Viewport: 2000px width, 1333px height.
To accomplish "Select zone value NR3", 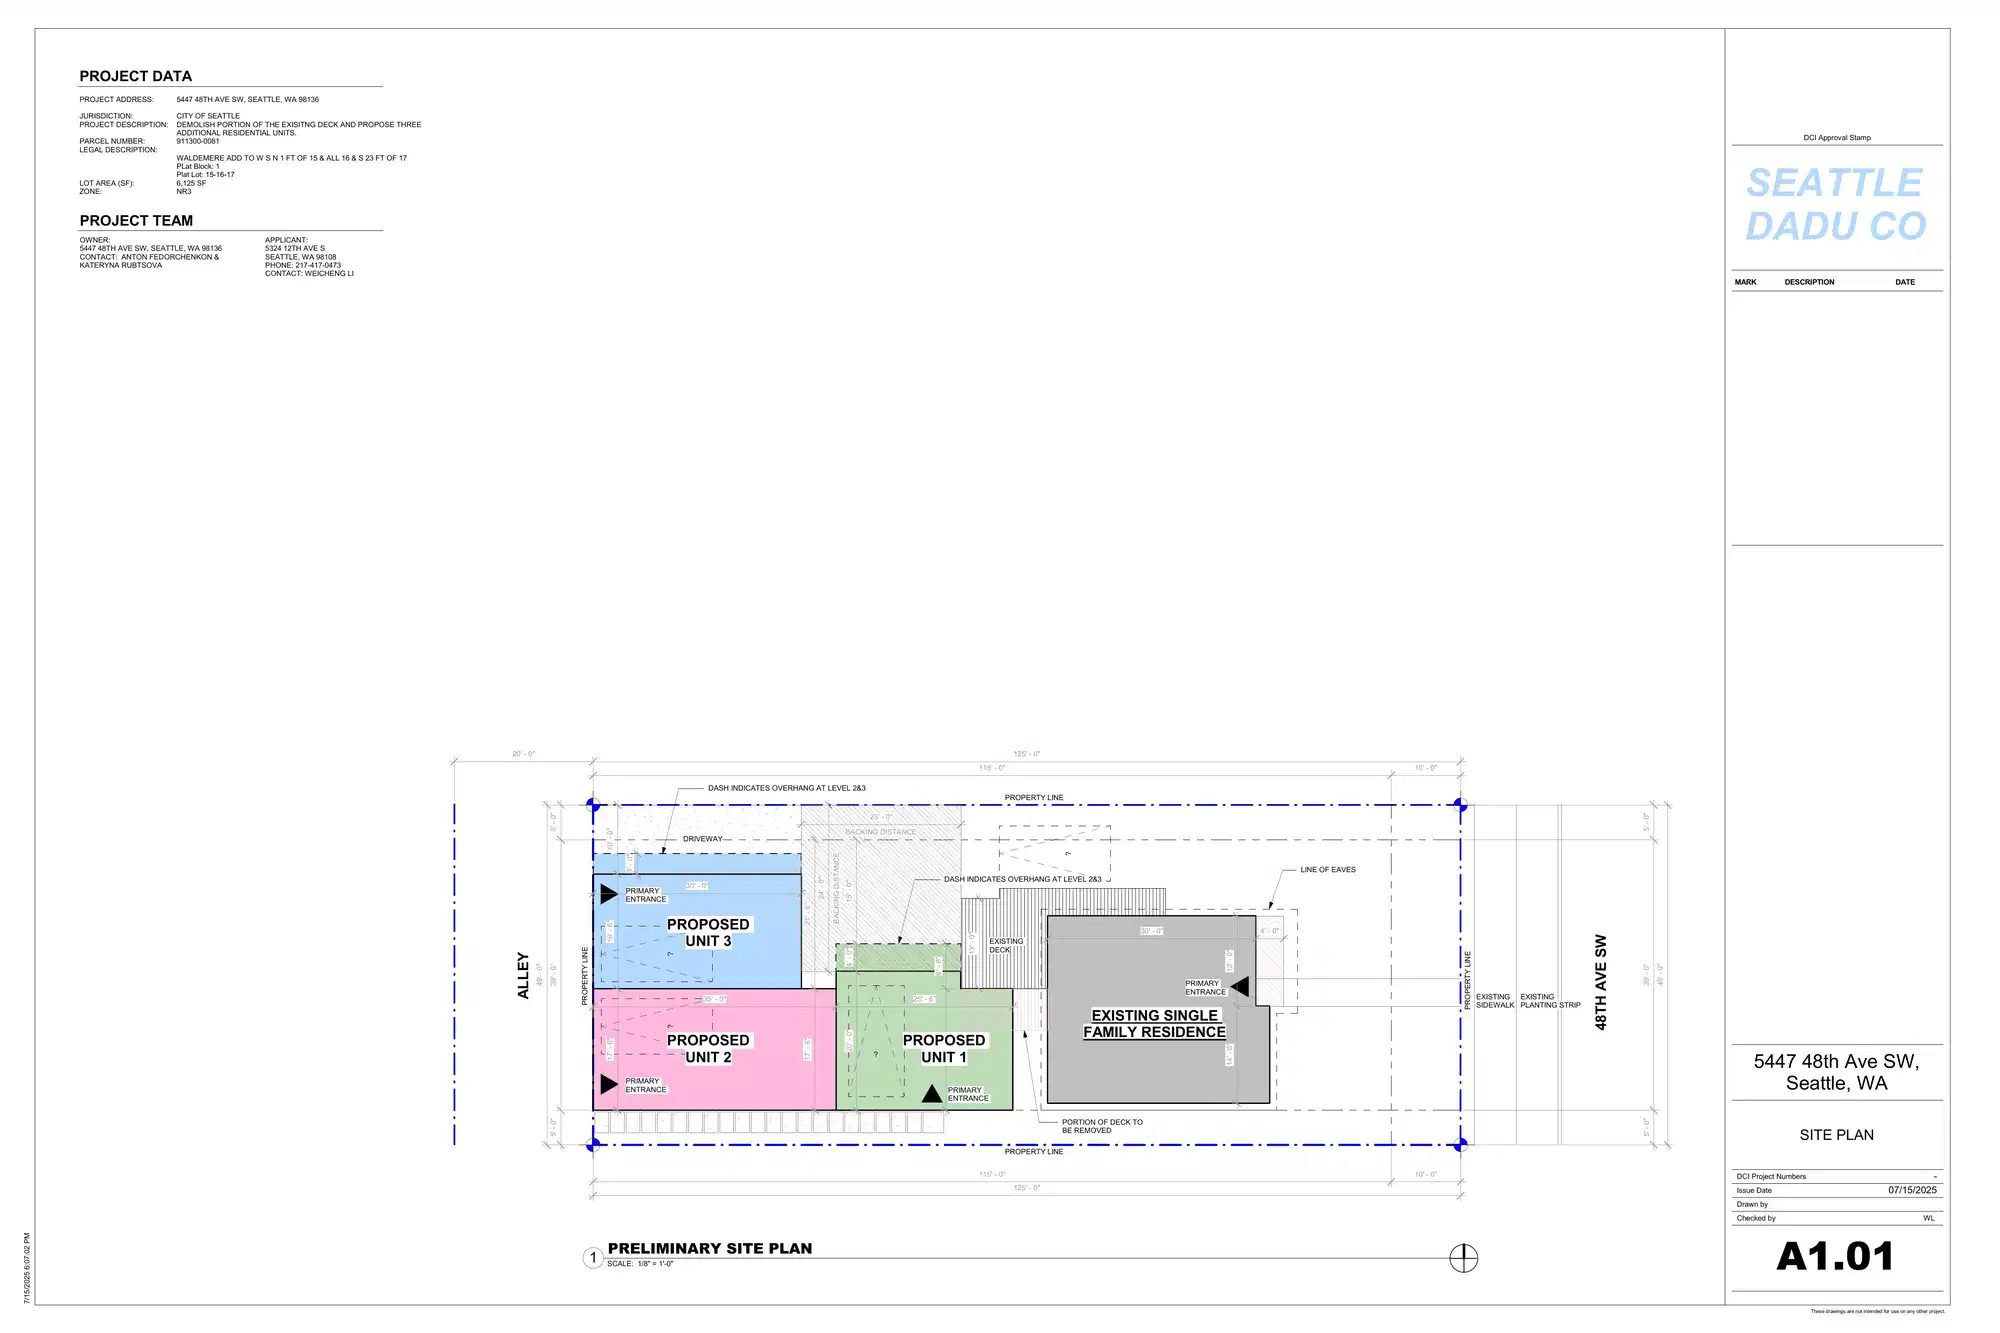I will pos(184,191).
